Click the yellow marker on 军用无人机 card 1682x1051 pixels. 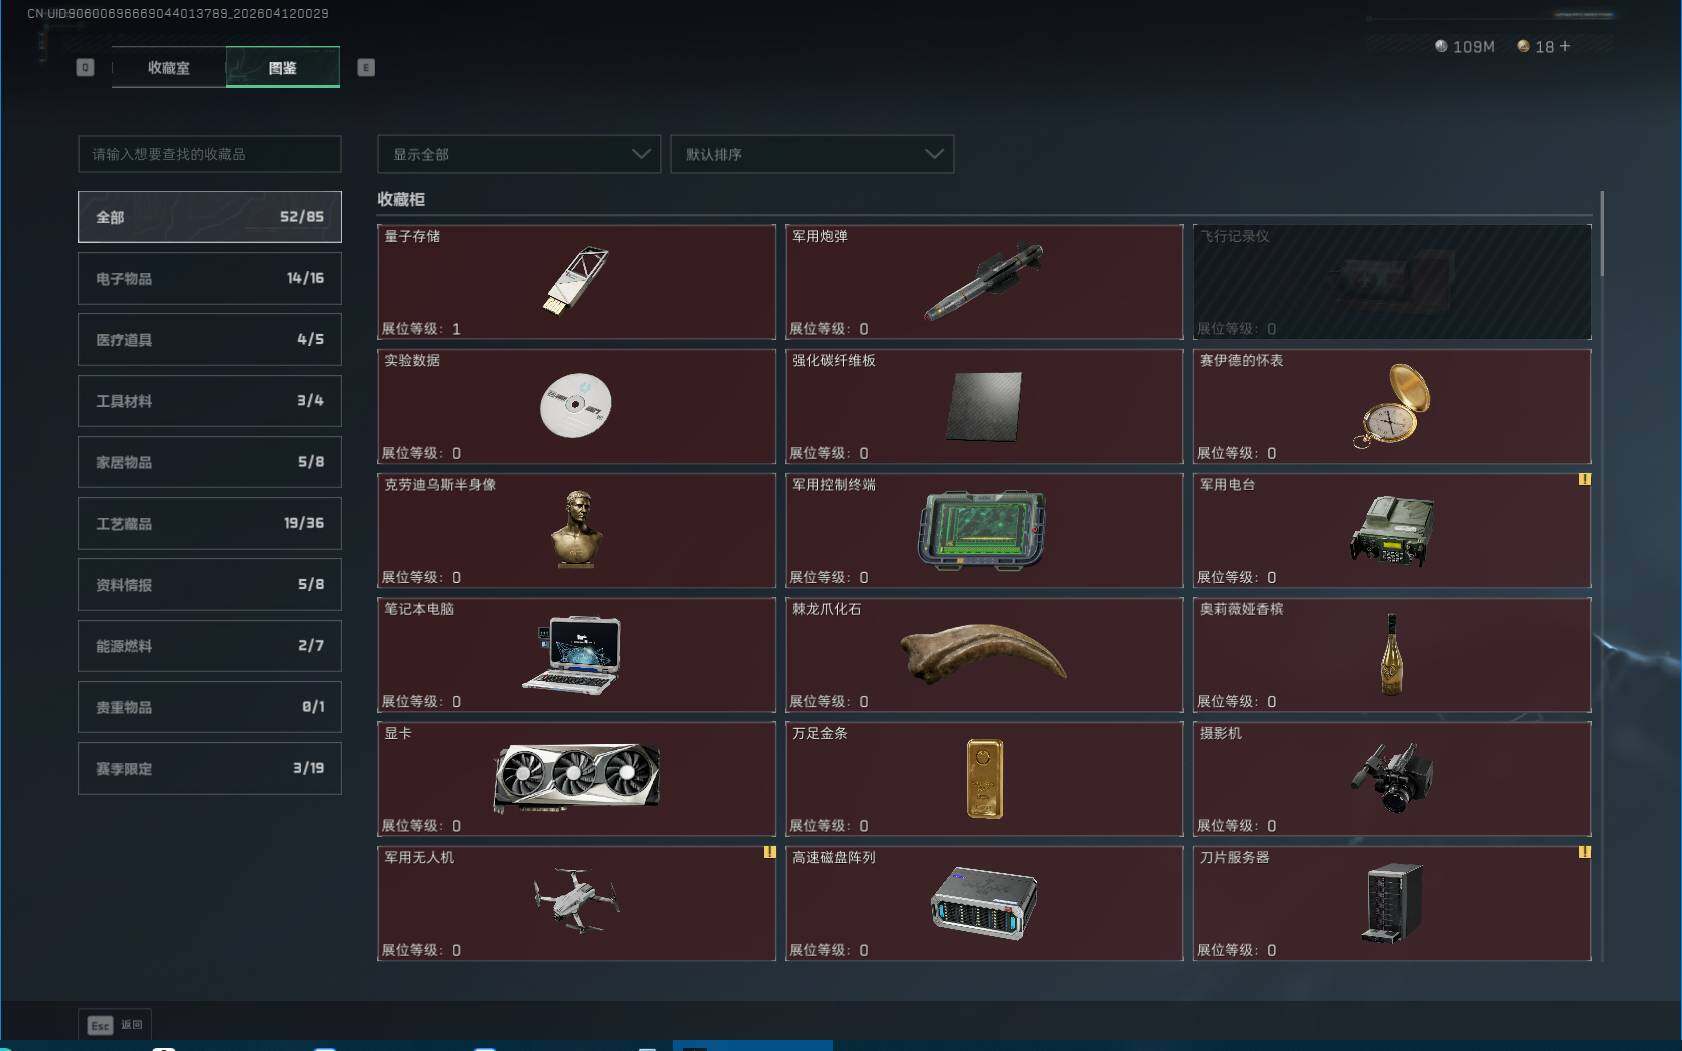[x=769, y=852]
